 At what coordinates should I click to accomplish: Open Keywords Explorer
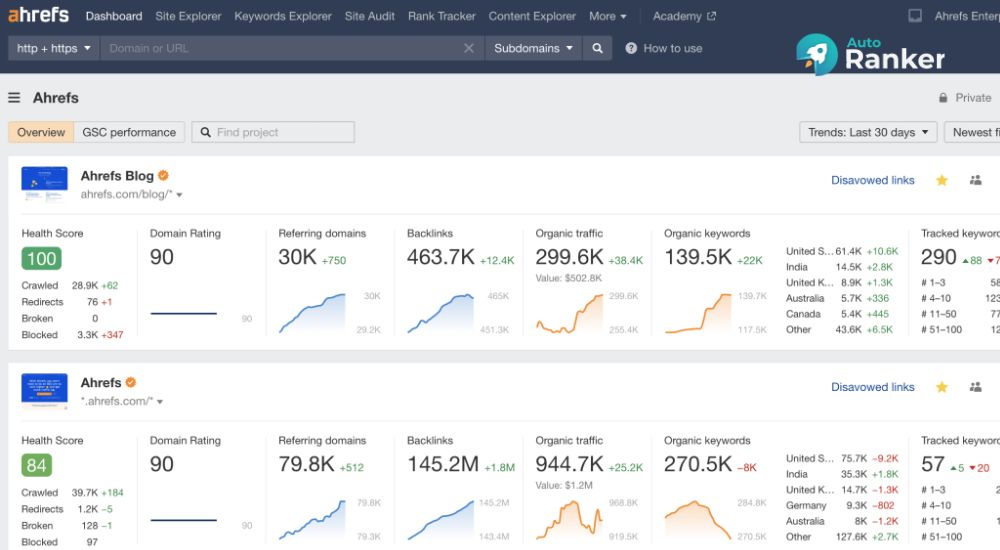click(283, 16)
